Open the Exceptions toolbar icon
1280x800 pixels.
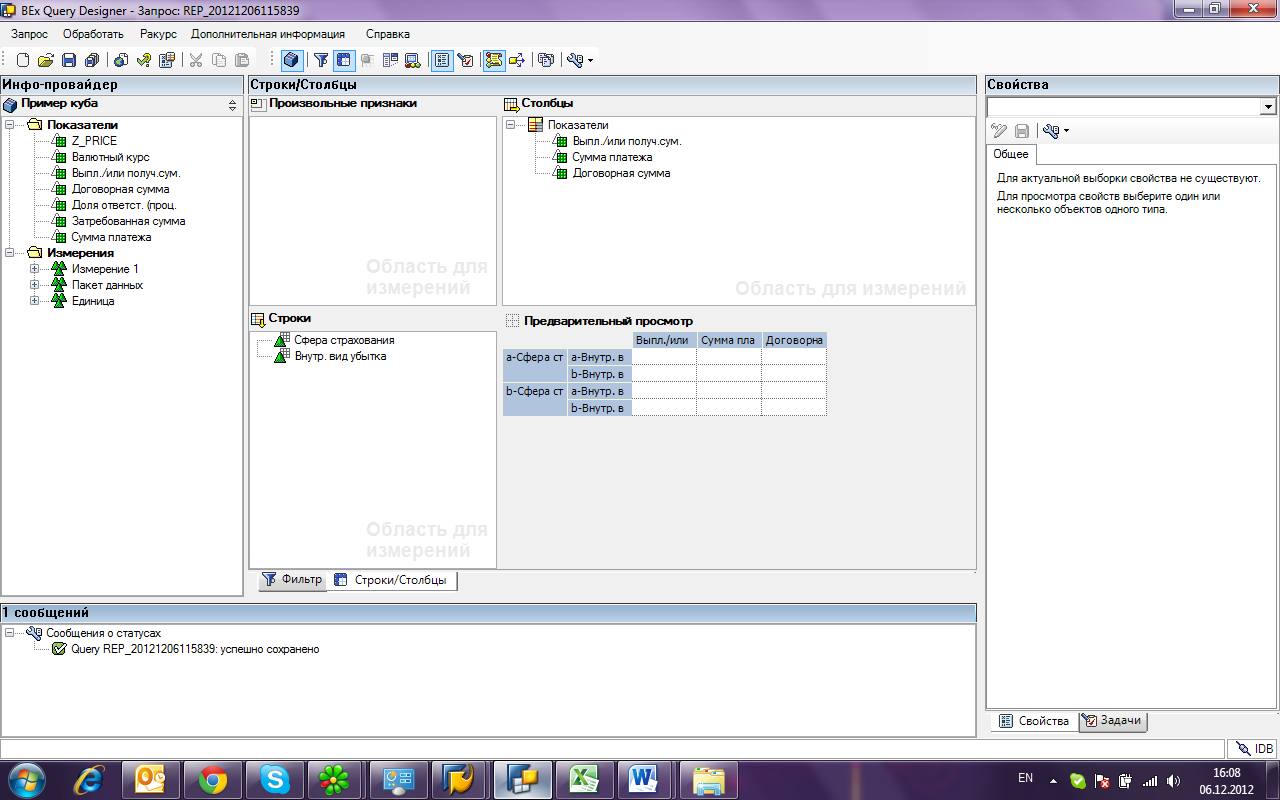[412, 60]
